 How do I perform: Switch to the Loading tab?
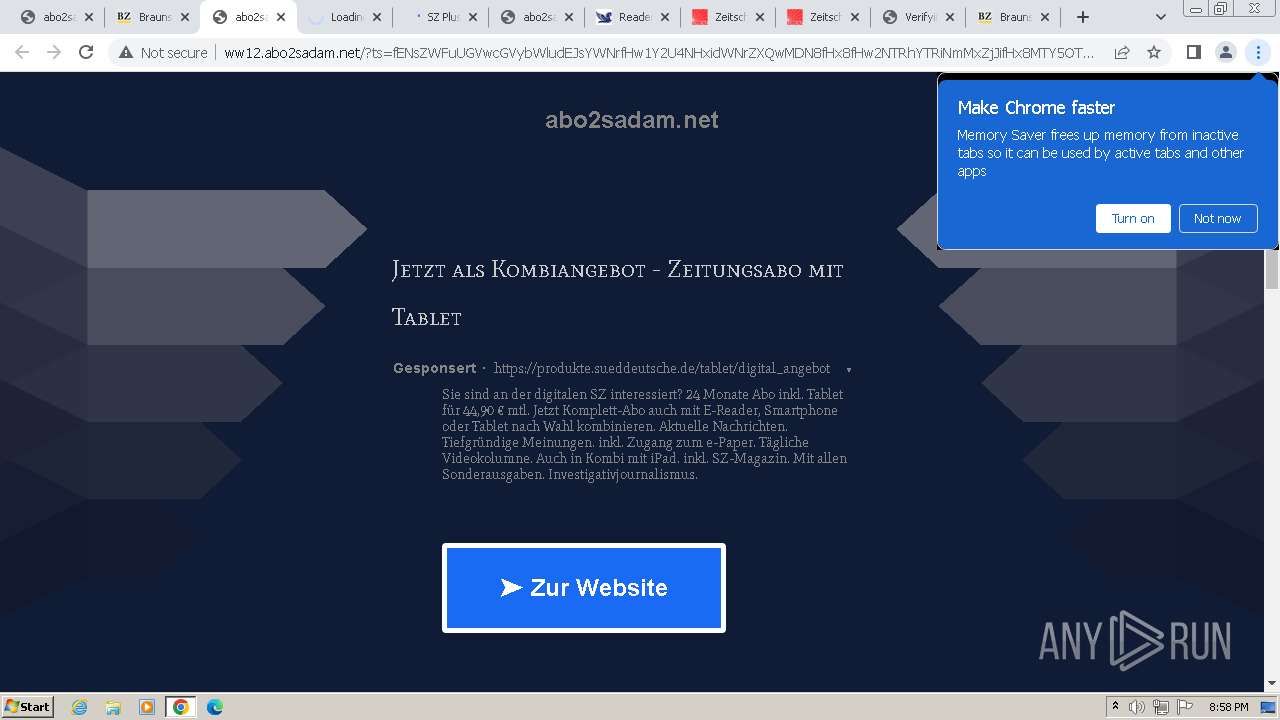345,17
